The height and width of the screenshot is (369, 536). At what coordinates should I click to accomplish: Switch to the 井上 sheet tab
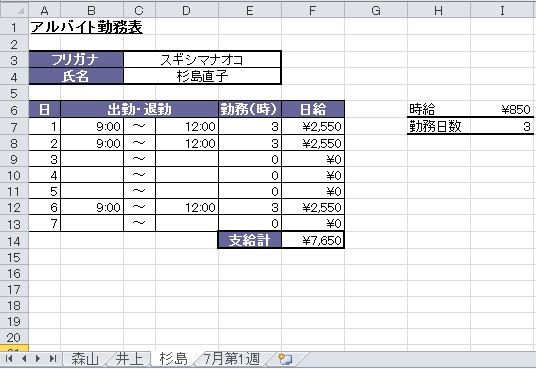(129, 359)
